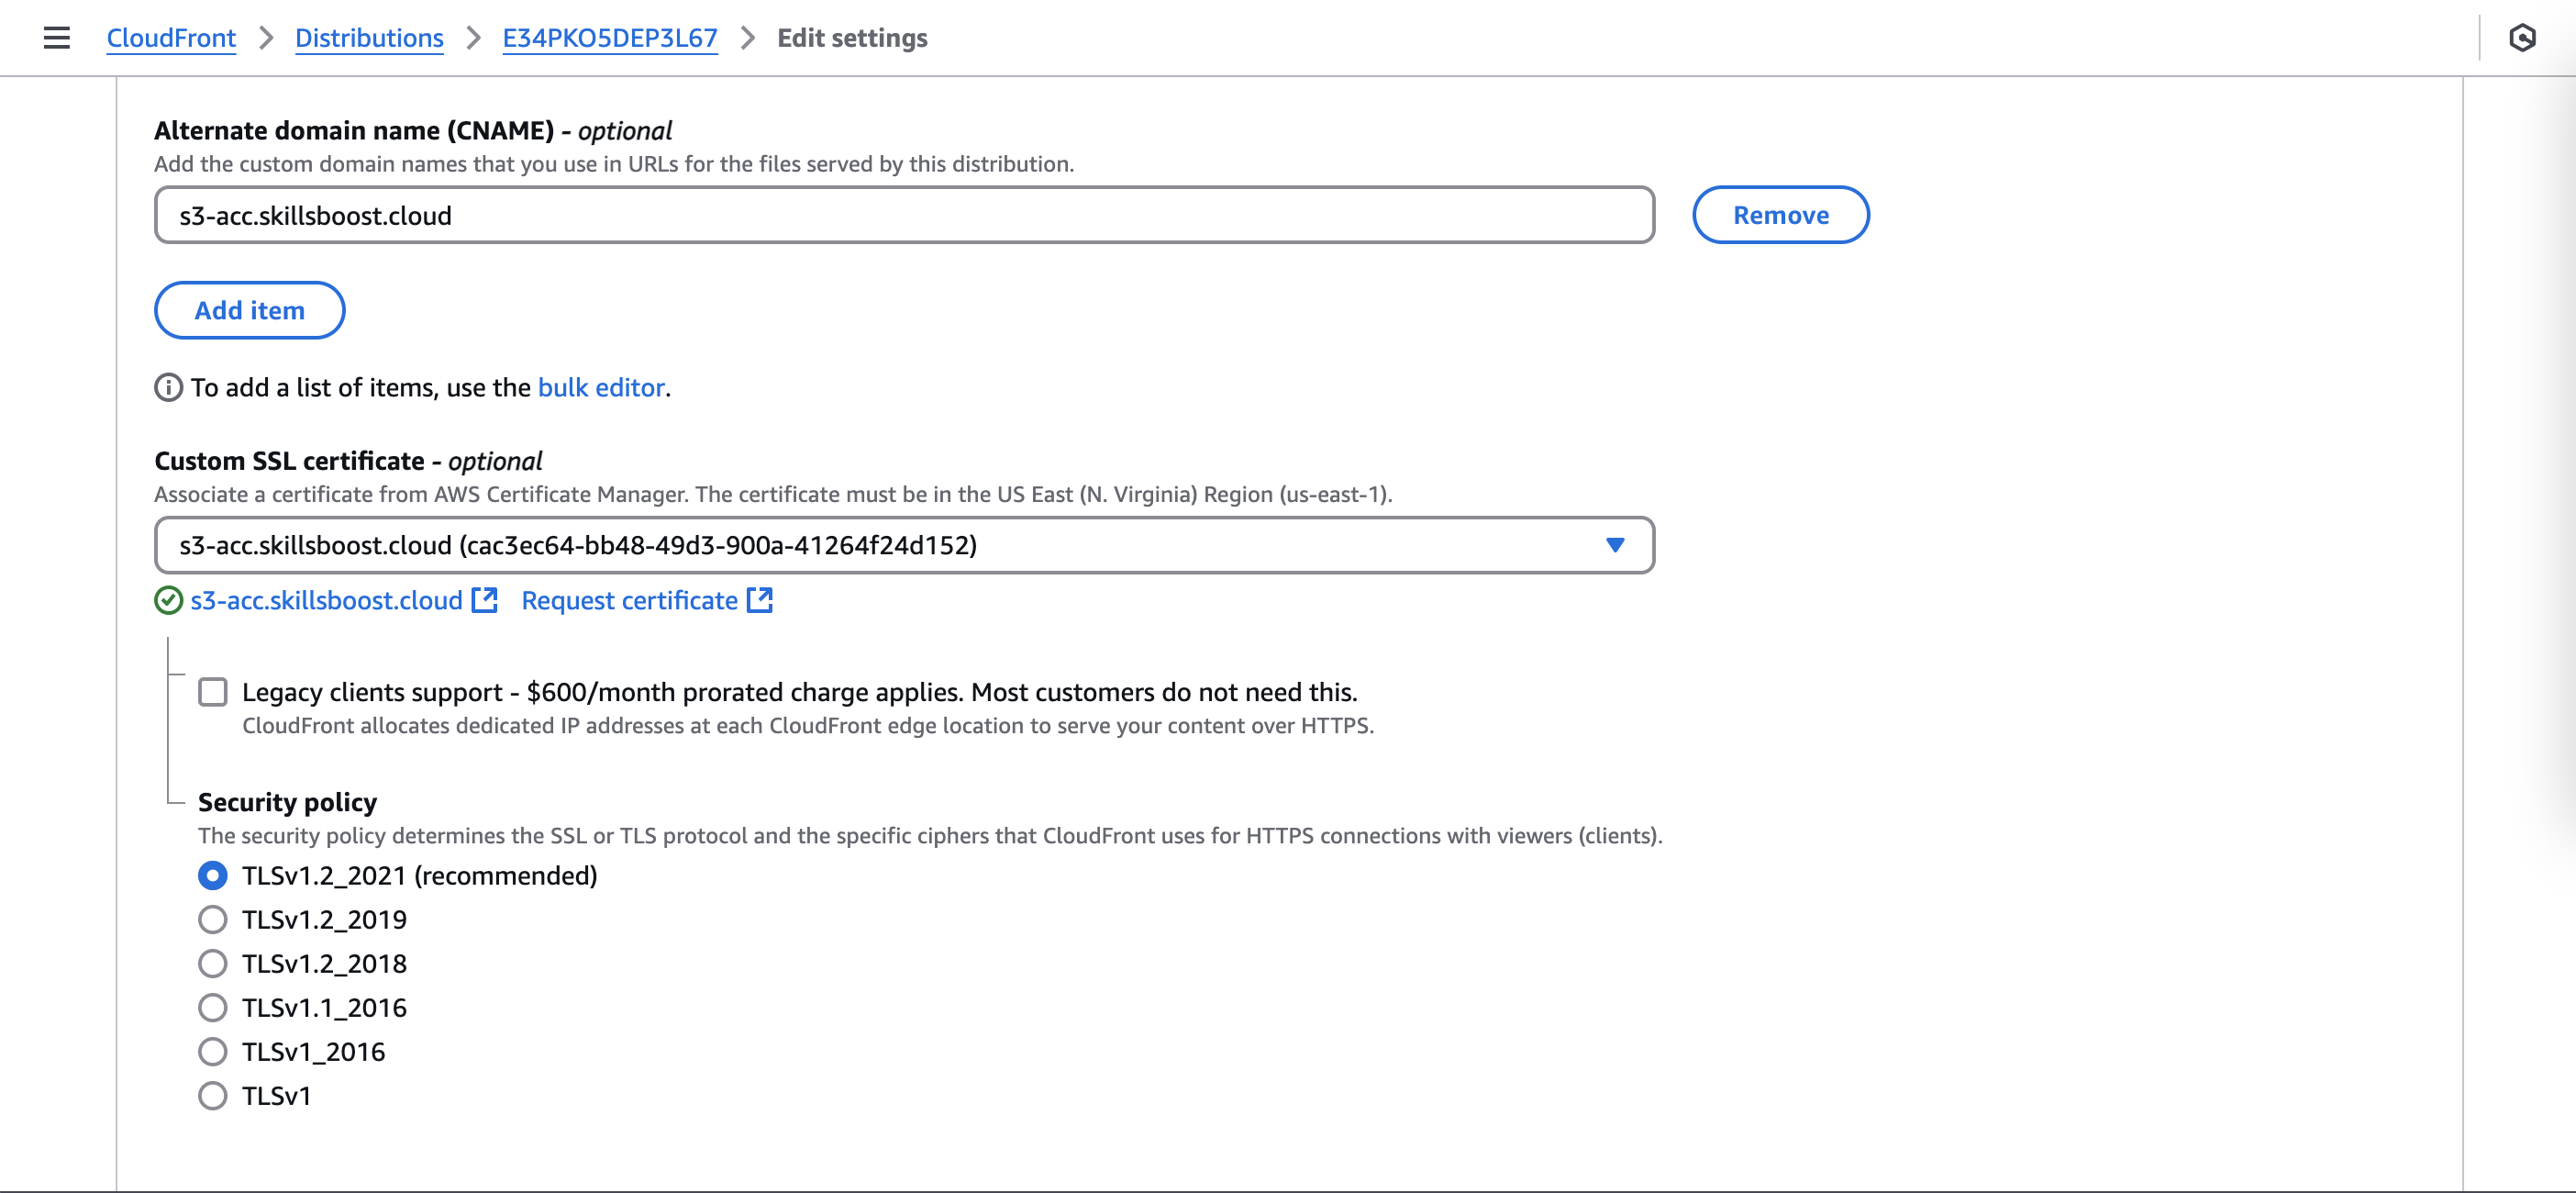Image resolution: width=2576 pixels, height=1193 pixels.
Task: Open the hamburger navigation menu
Action: 57,38
